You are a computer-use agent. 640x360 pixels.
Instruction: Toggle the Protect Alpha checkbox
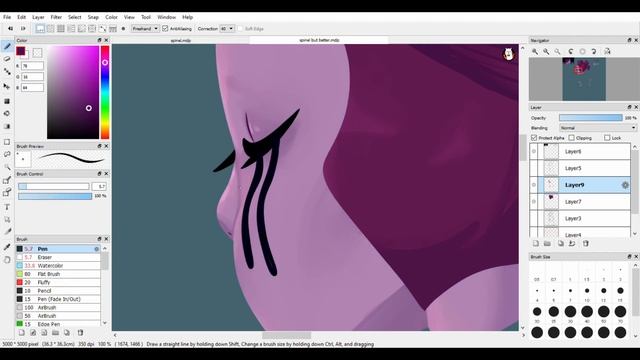click(534, 138)
